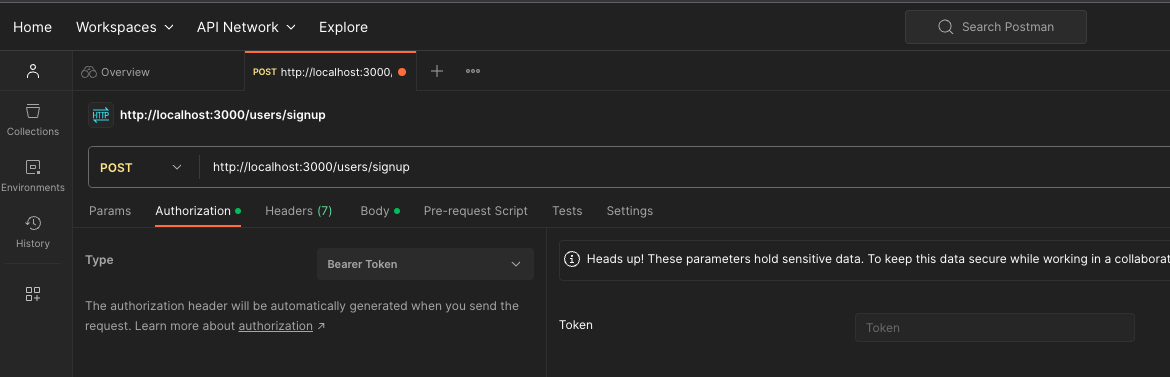Viewport: 1170px width, 377px height.
Task: Expand the POST method dropdown
Action: pyautogui.click(x=142, y=167)
